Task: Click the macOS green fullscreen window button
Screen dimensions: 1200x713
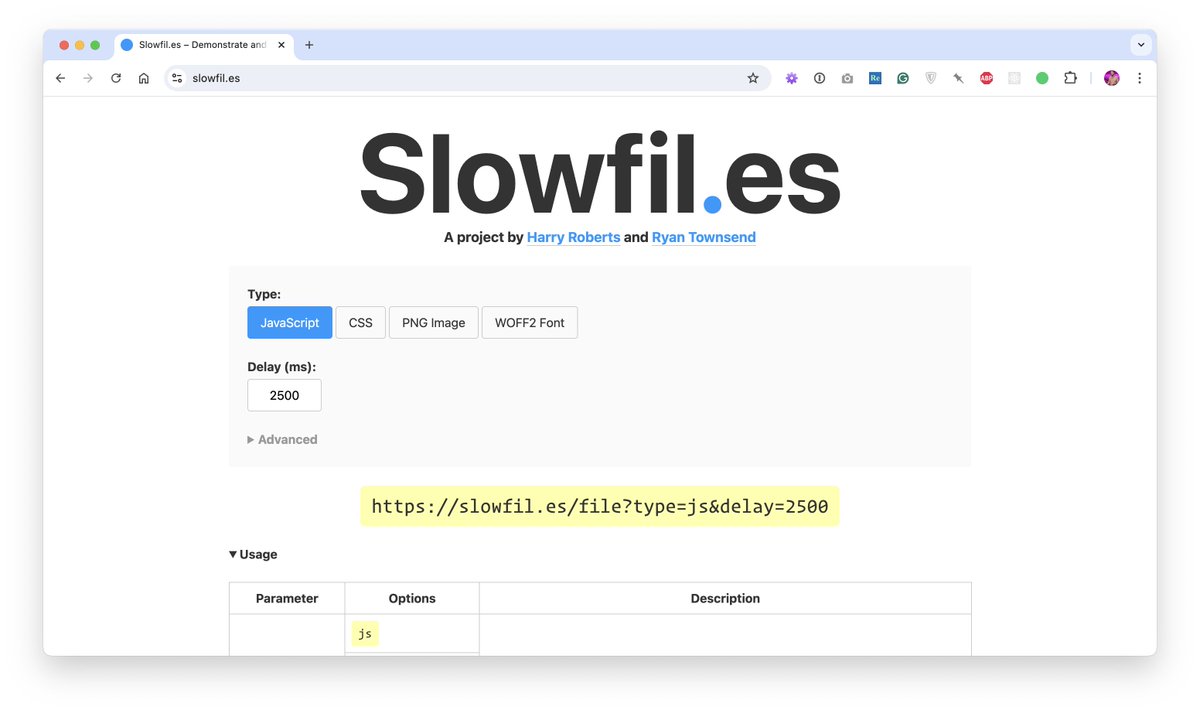Action: pos(95,45)
